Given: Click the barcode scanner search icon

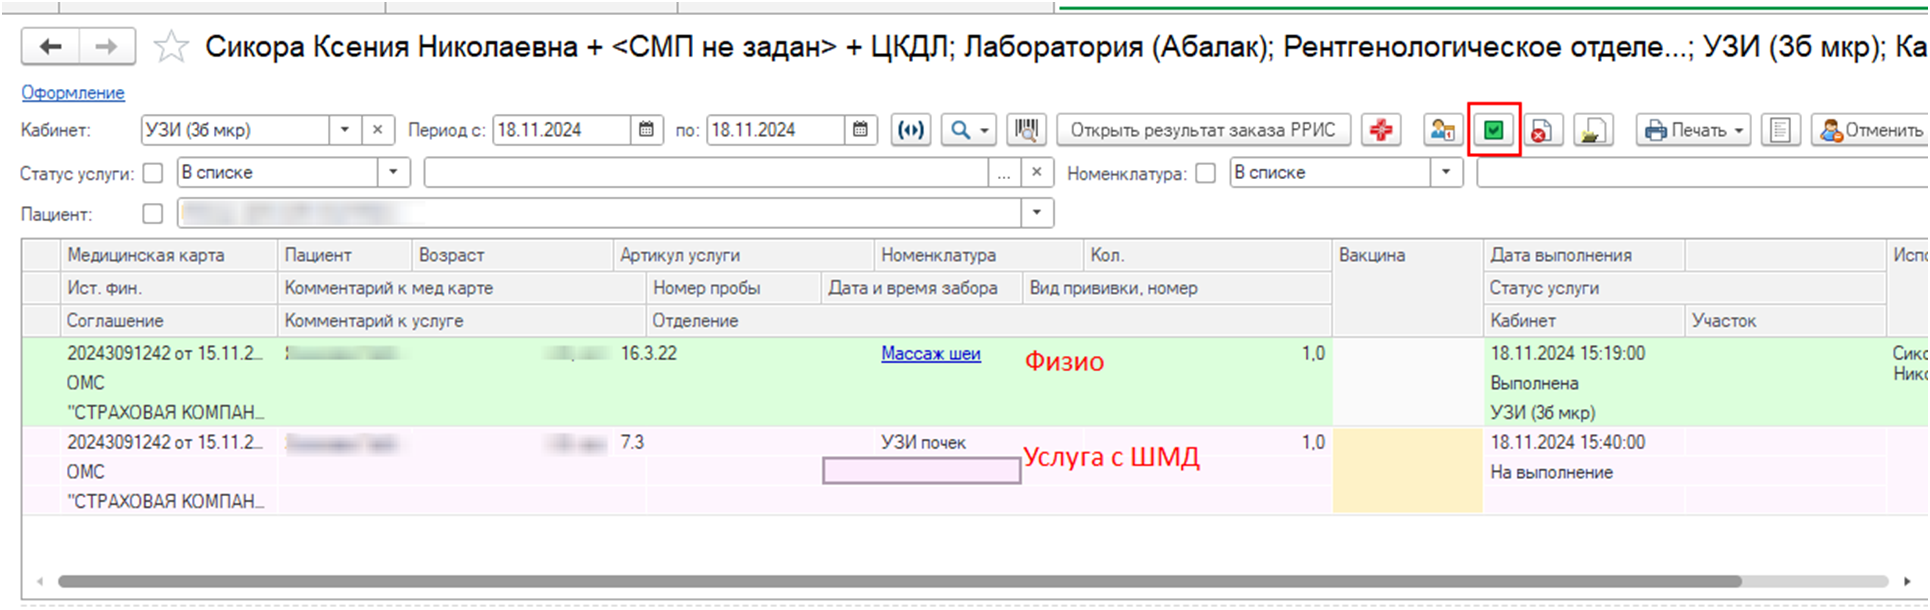Looking at the screenshot, I should (1025, 130).
